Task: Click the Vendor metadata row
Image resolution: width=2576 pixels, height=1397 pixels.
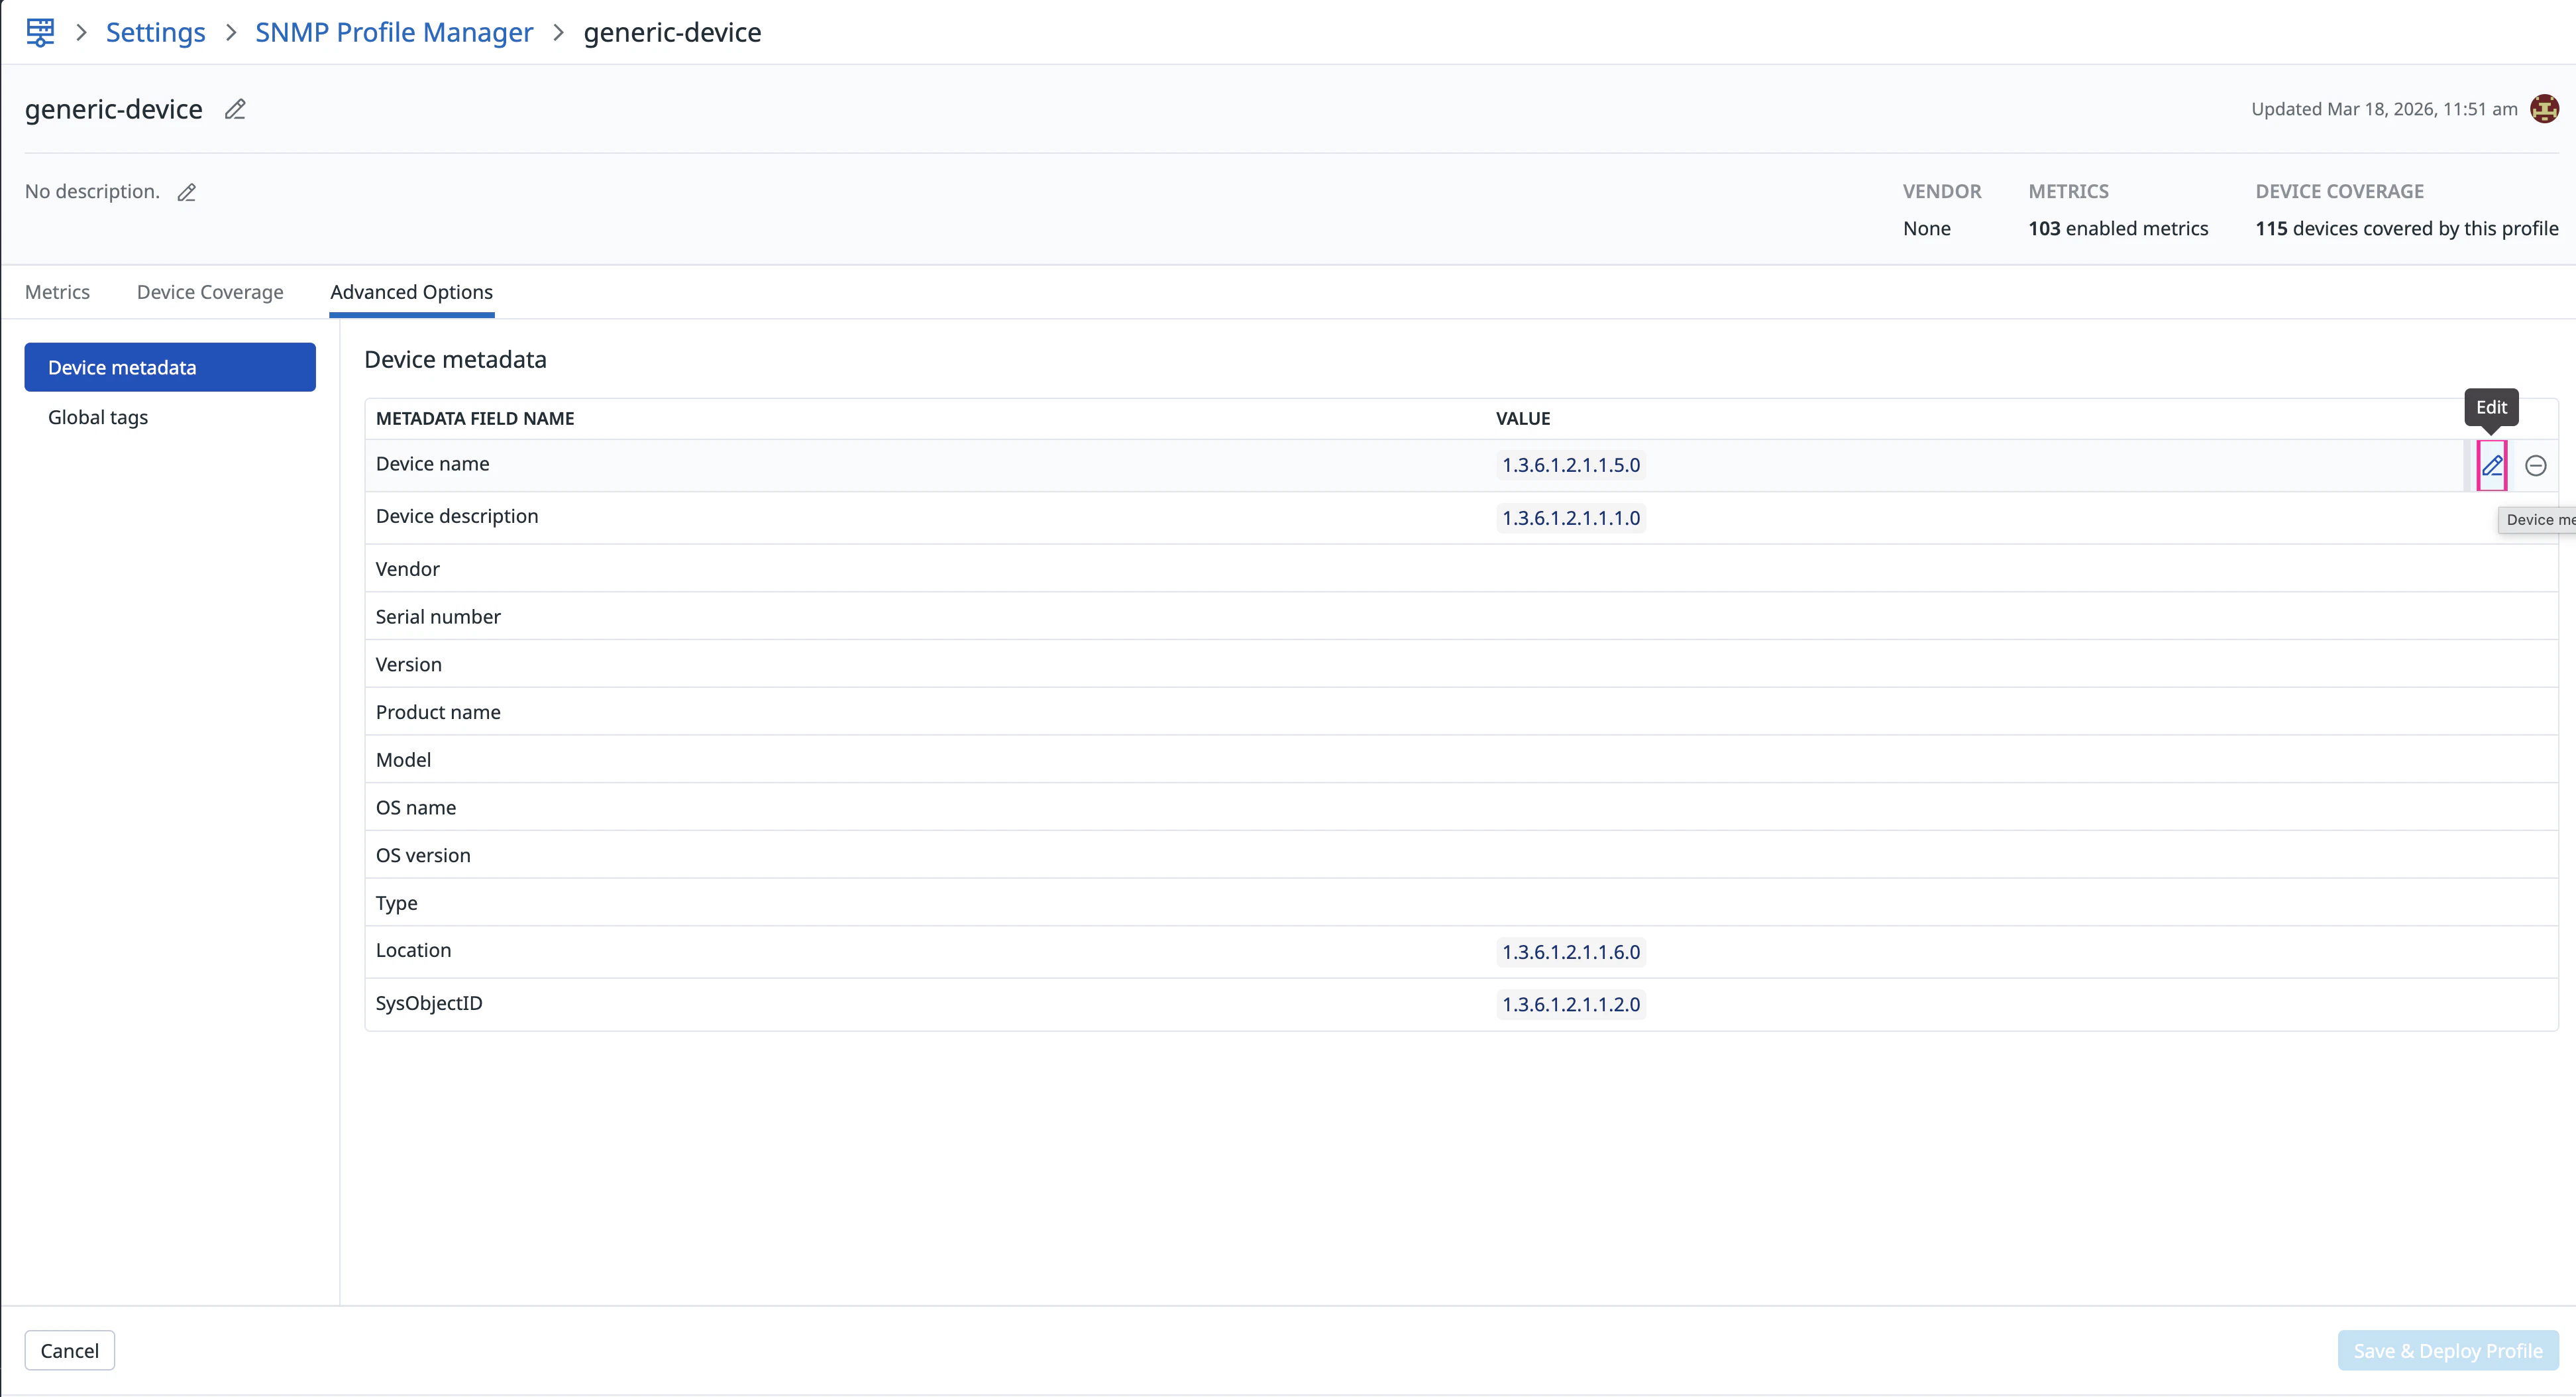Action: (x=408, y=569)
